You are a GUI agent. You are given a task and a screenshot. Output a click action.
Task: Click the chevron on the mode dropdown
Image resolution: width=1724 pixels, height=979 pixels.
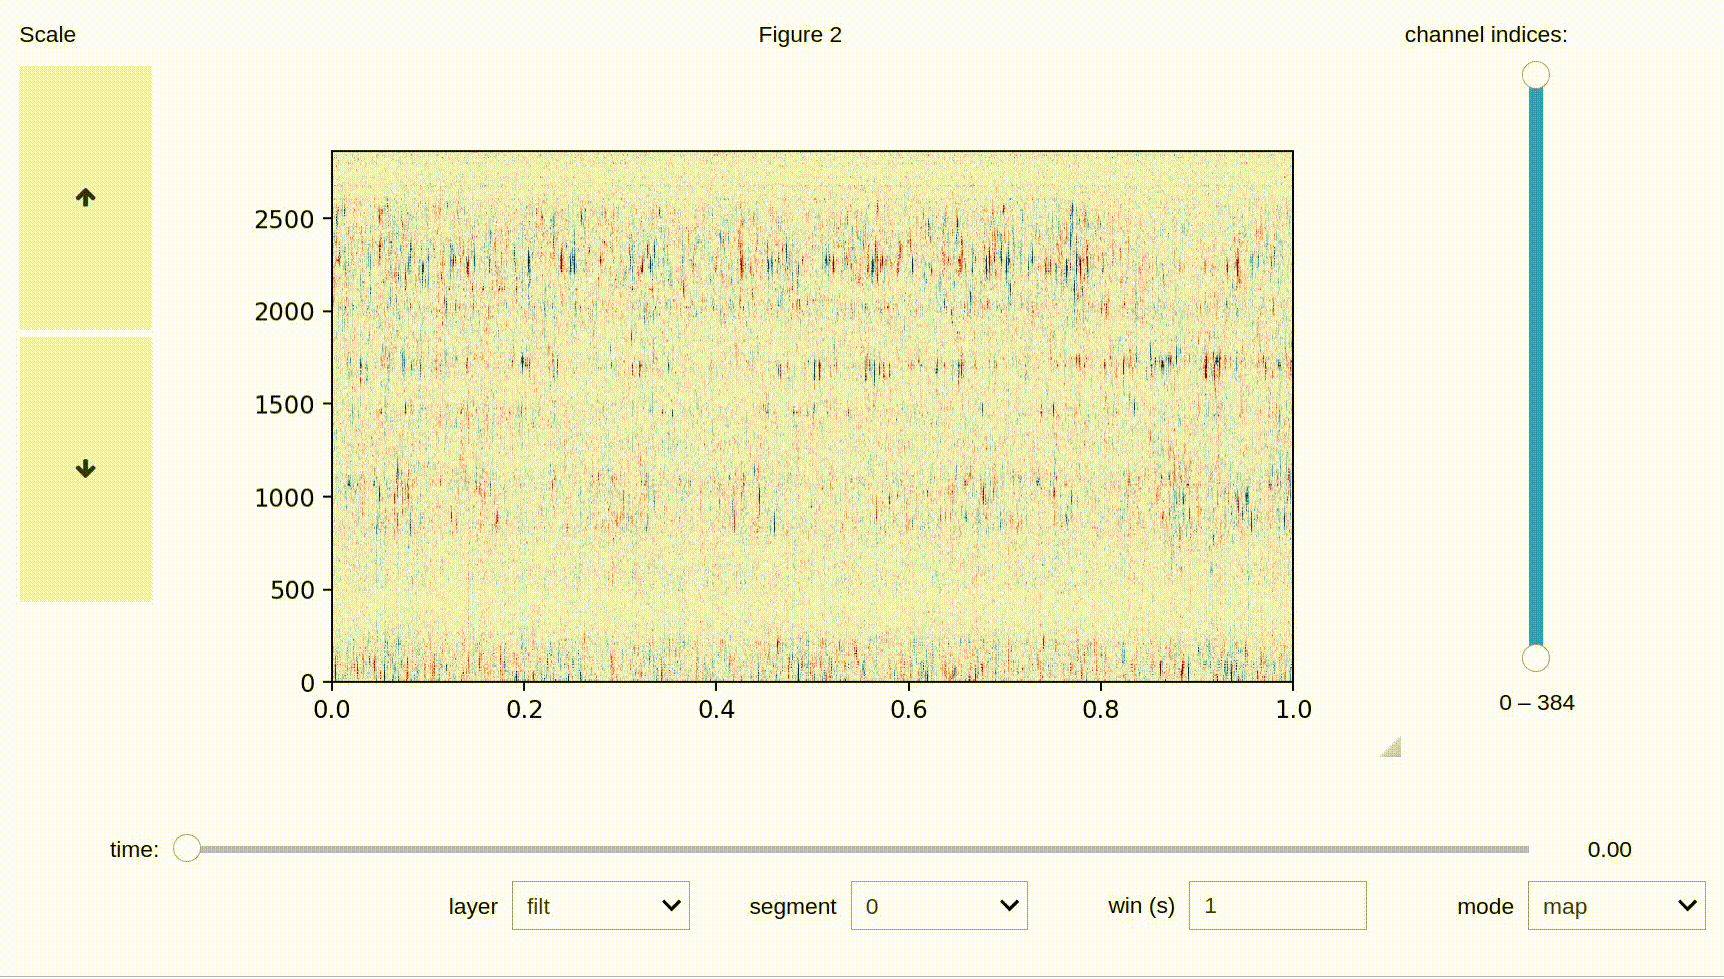pyautogui.click(x=1687, y=905)
